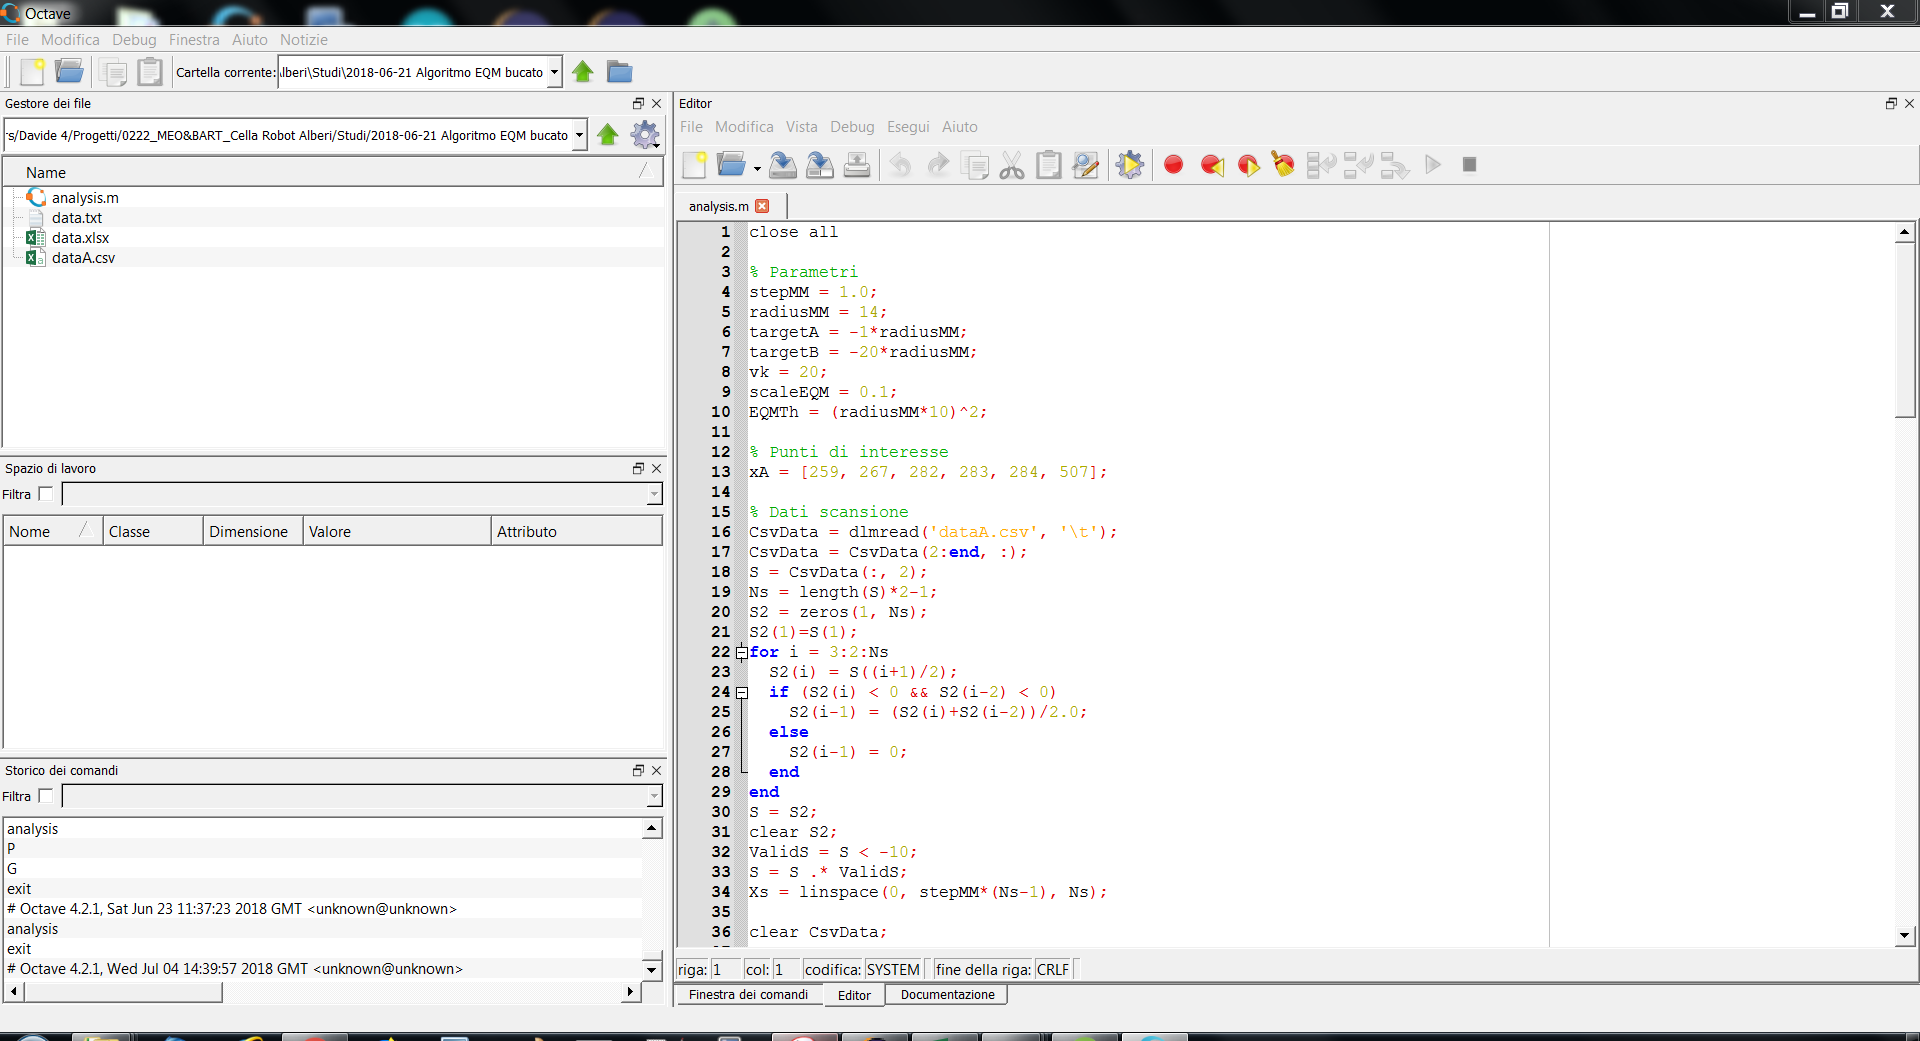Image resolution: width=1920 pixels, height=1041 pixels.
Task: Open the Notizie menu
Action: (x=304, y=40)
